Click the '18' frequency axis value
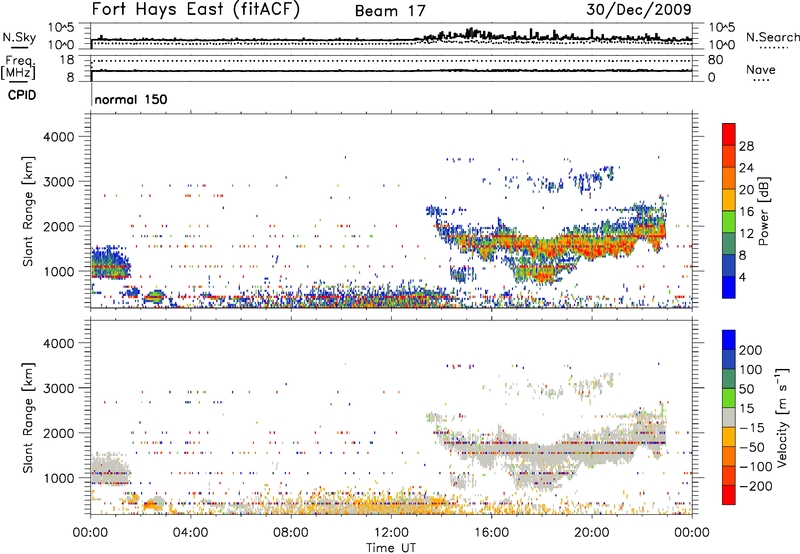The height and width of the screenshot is (554, 800). pyautogui.click(x=67, y=60)
